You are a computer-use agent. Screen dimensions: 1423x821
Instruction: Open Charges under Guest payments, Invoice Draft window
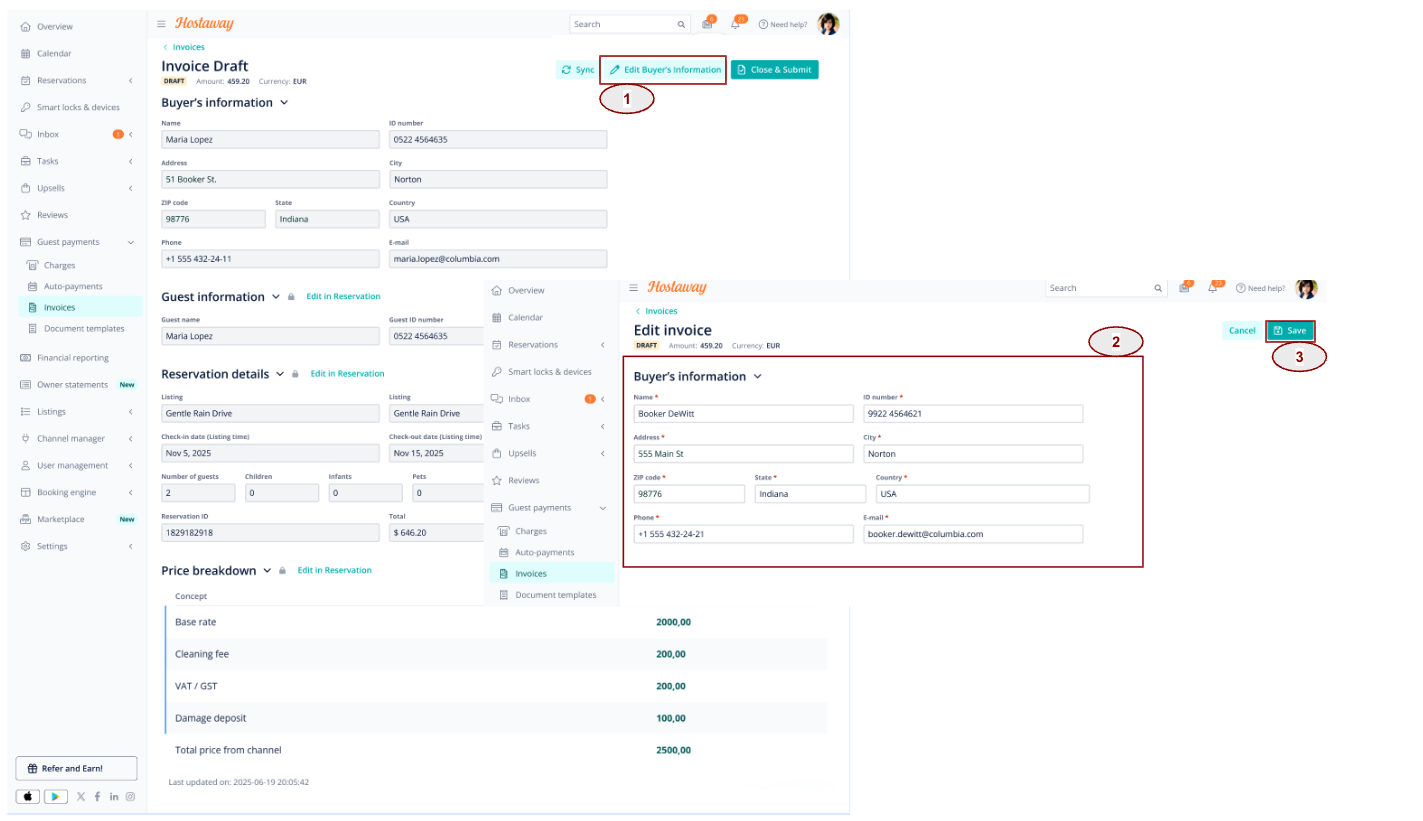(59, 265)
